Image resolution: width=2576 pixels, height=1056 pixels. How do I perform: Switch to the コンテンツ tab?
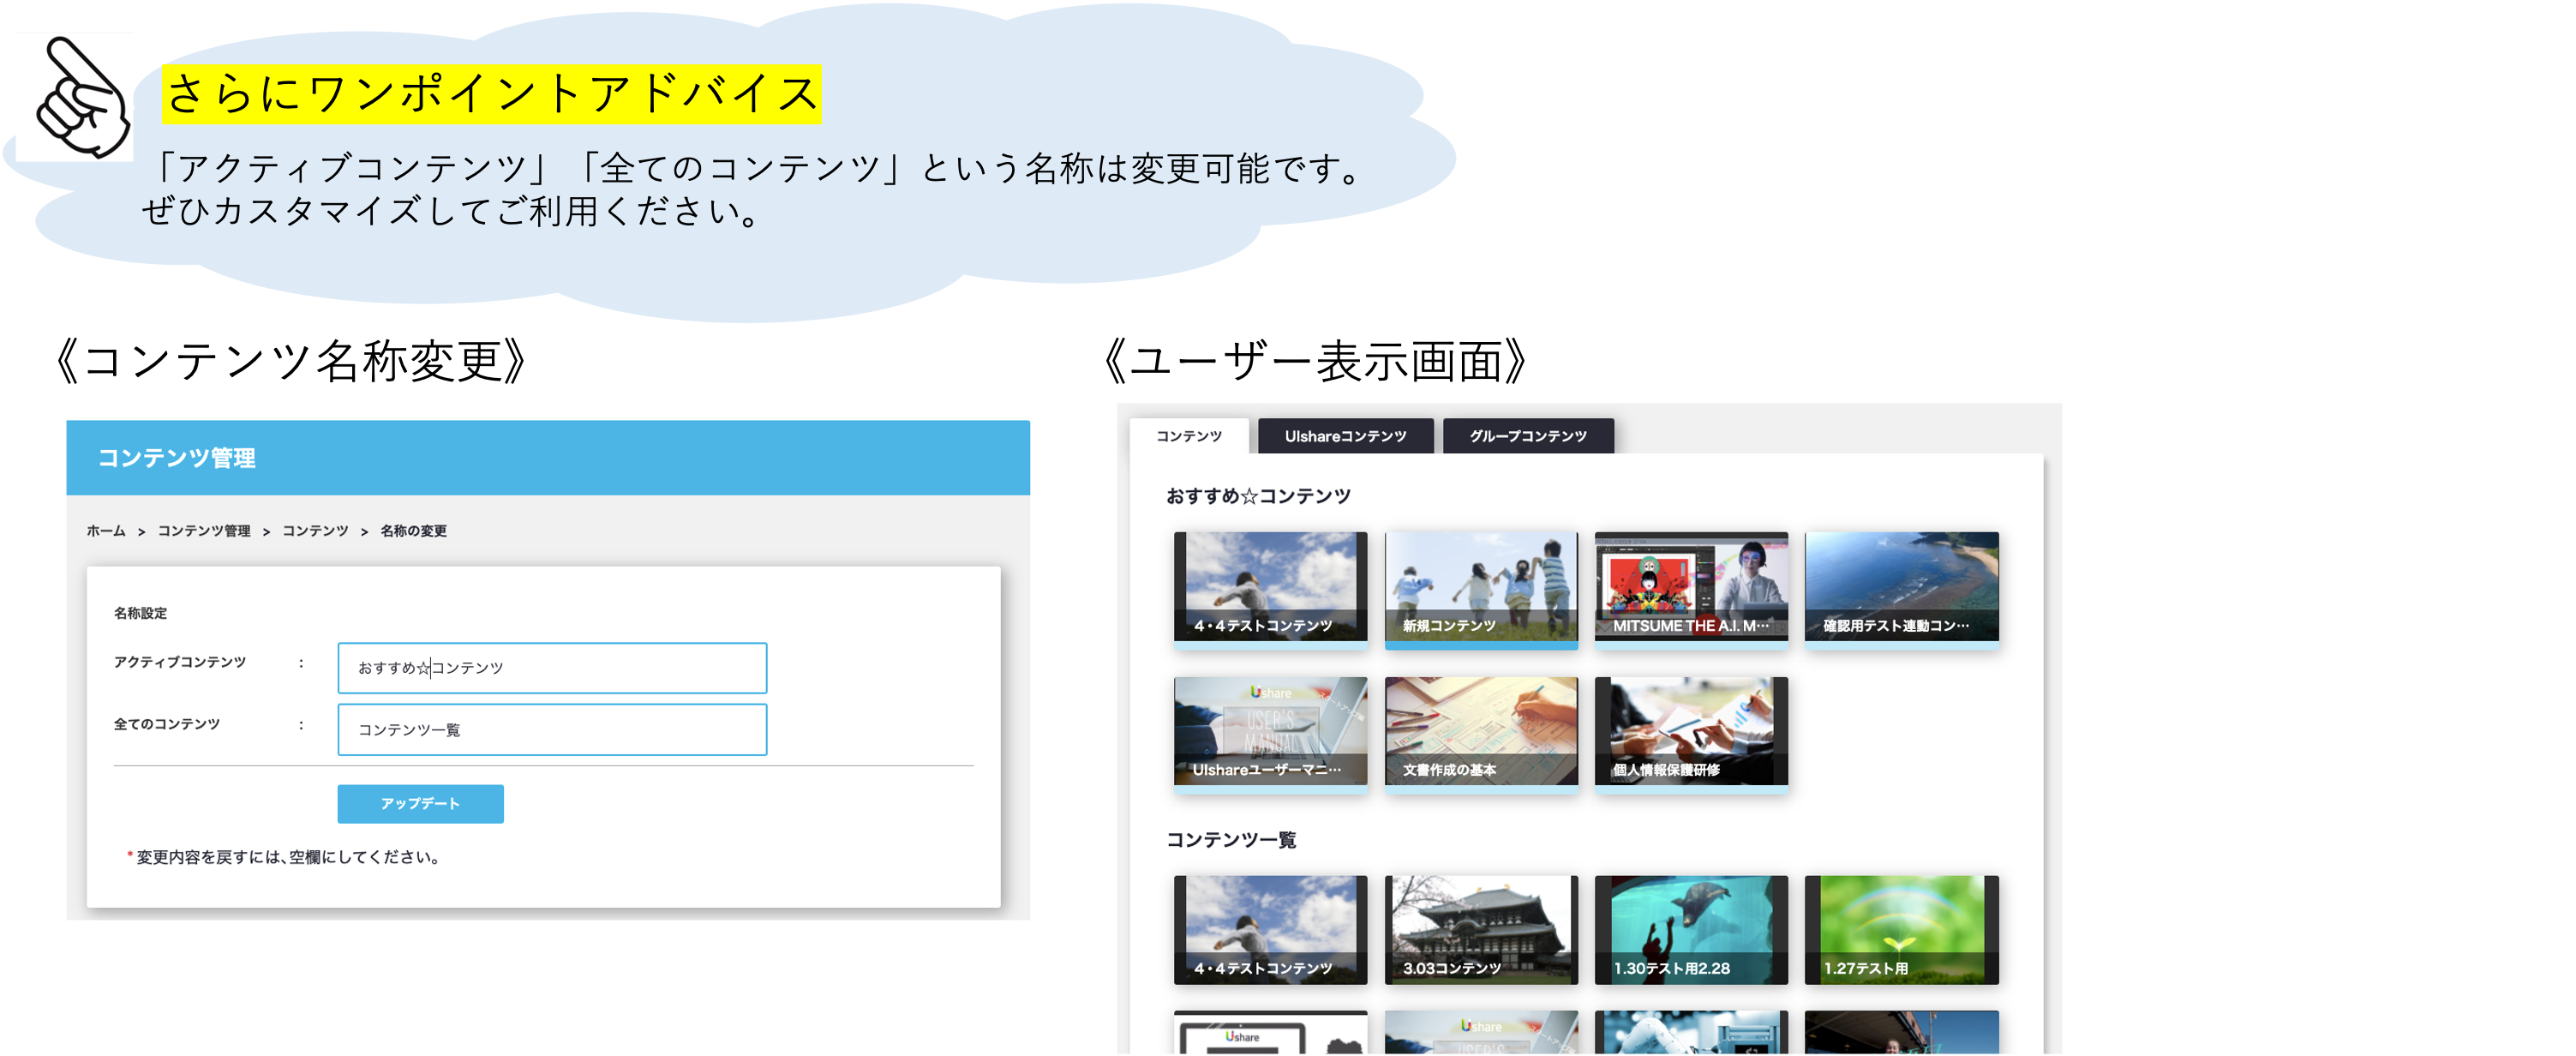tap(1188, 436)
